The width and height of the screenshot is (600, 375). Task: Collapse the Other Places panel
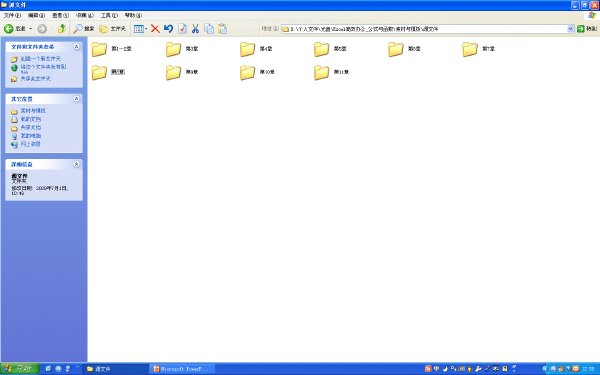coord(76,99)
